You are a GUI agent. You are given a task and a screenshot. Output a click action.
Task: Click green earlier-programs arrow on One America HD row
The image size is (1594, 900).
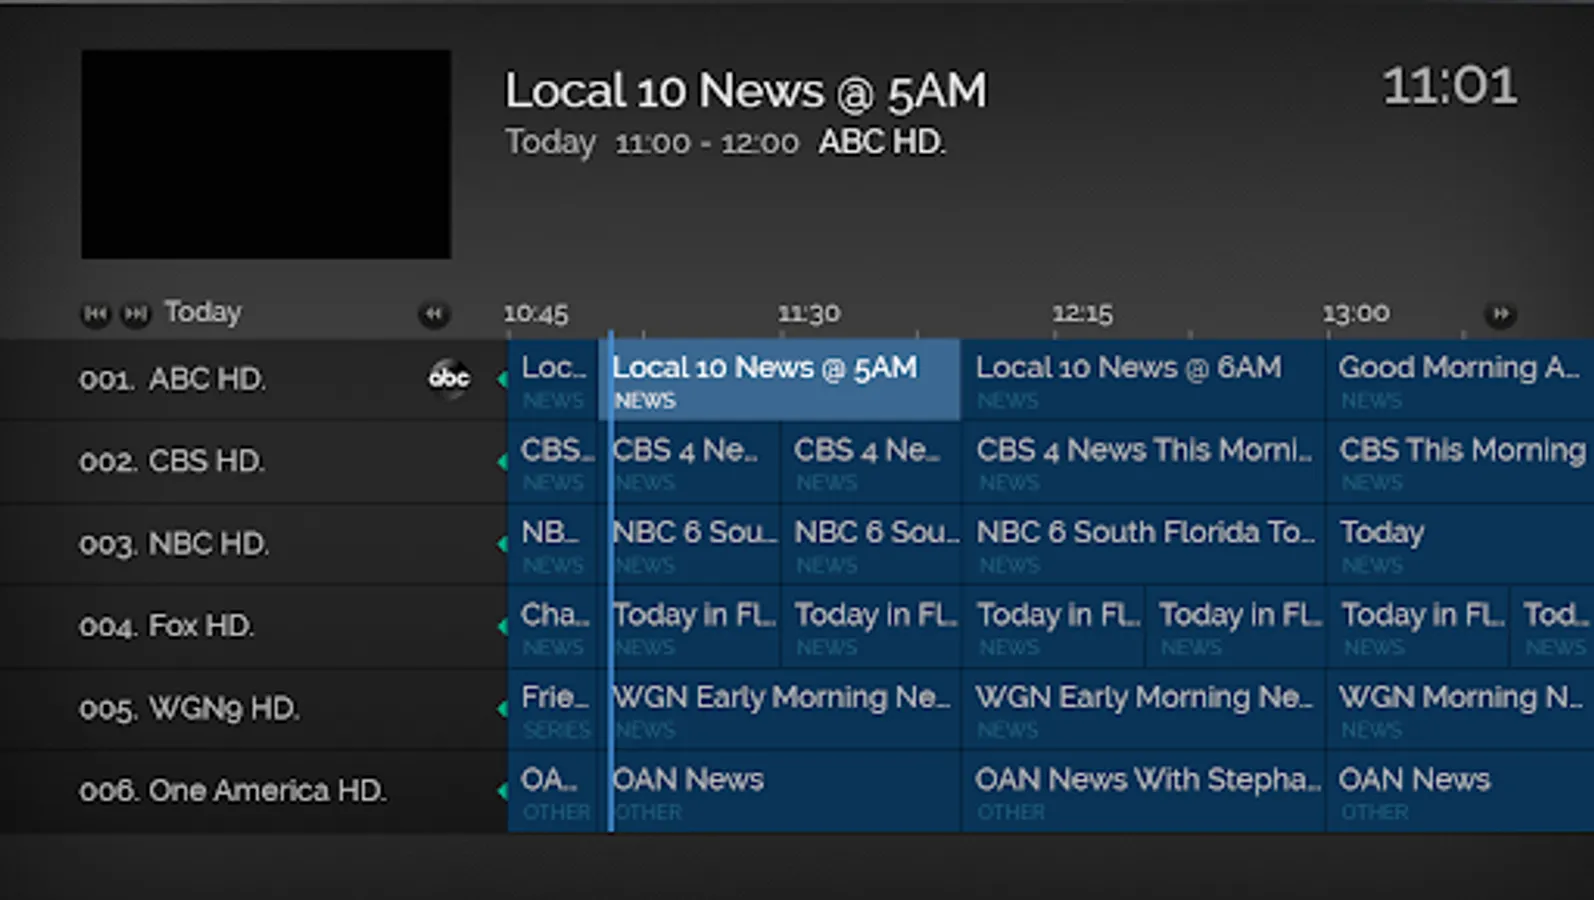[x=502, y=791]
